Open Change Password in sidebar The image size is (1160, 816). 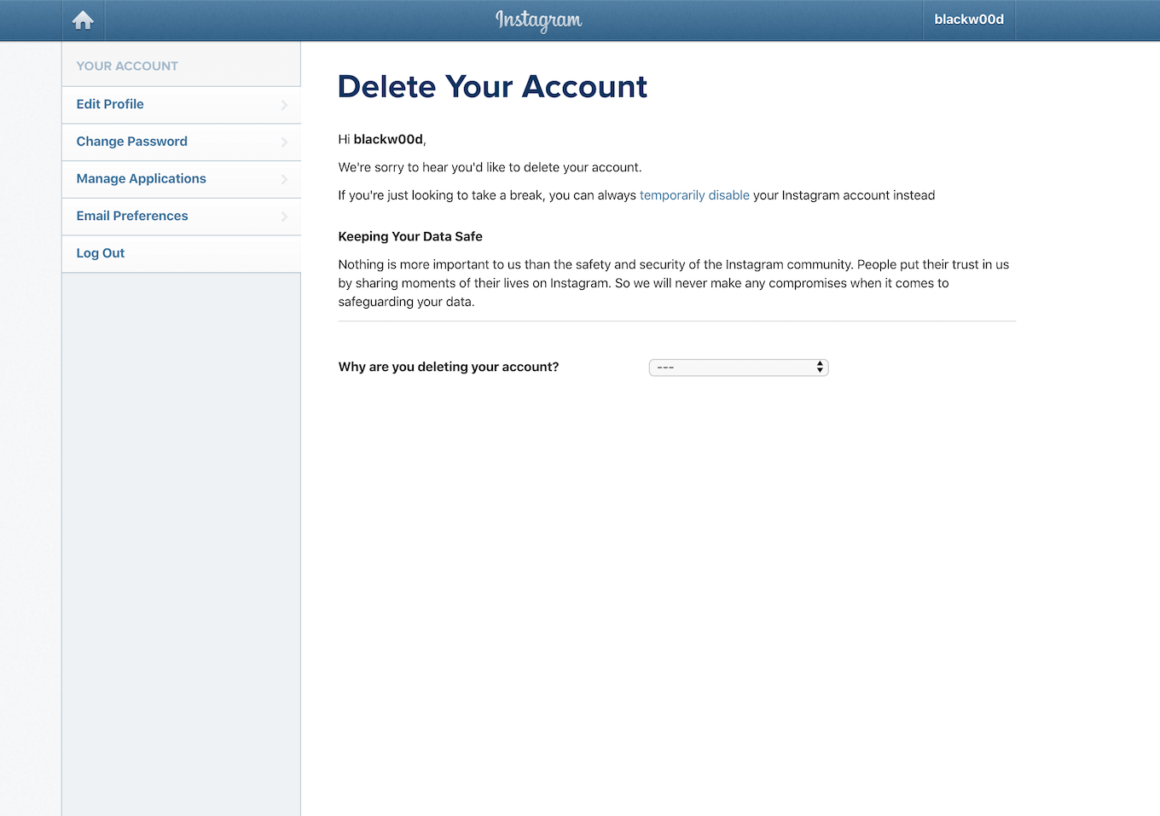pyautogui.click(x=181, y=141)
